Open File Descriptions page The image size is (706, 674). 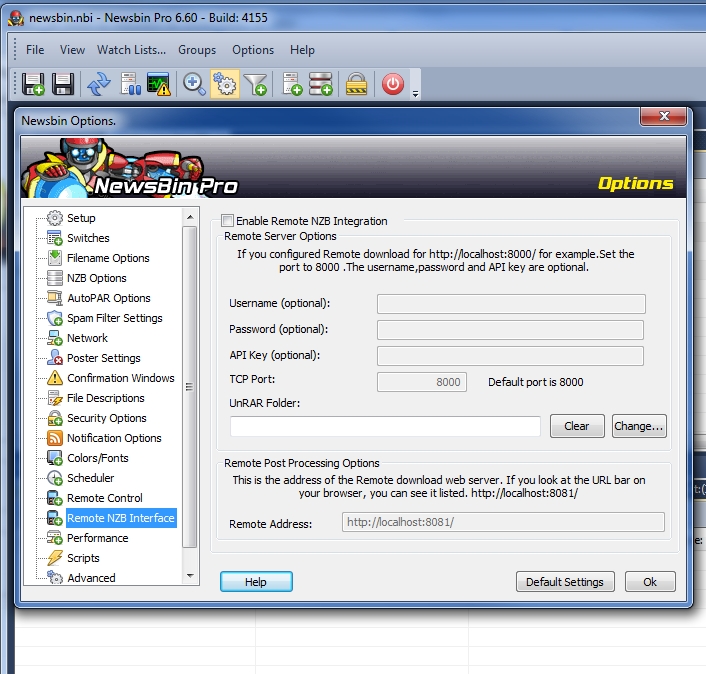pos(106,398)
